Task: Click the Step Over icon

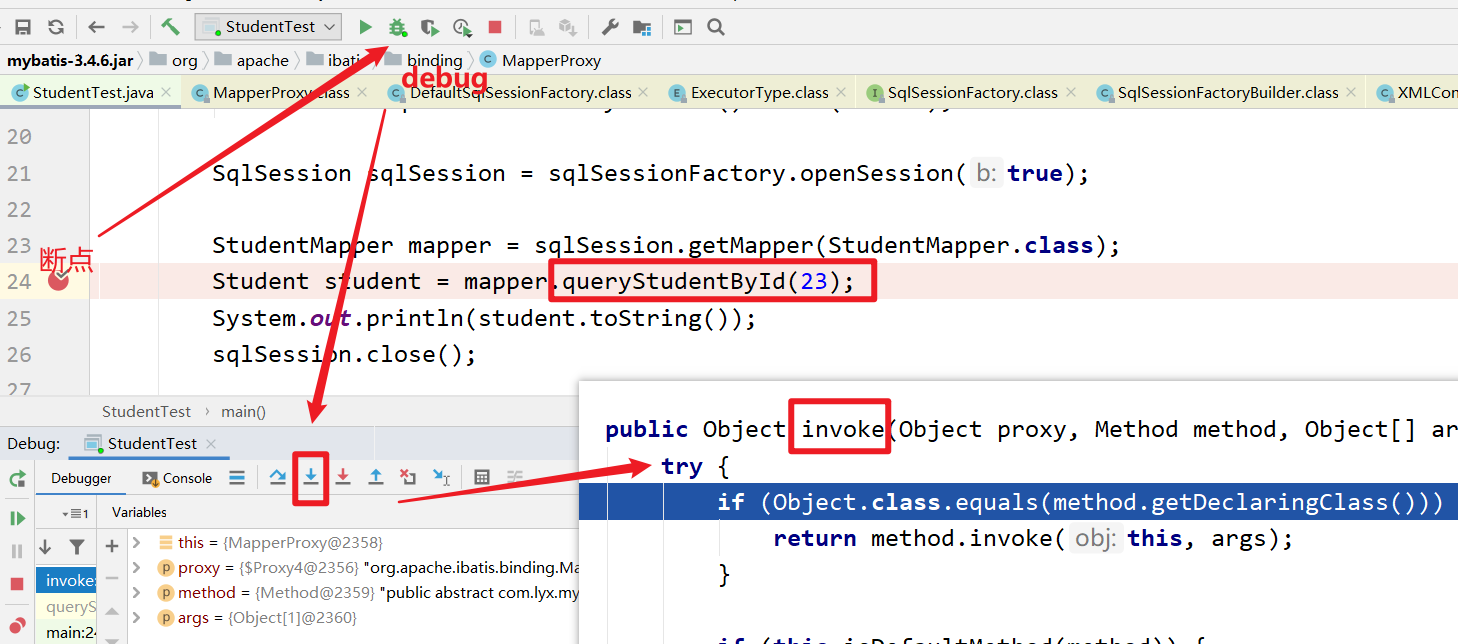Action: click(278, 478)
